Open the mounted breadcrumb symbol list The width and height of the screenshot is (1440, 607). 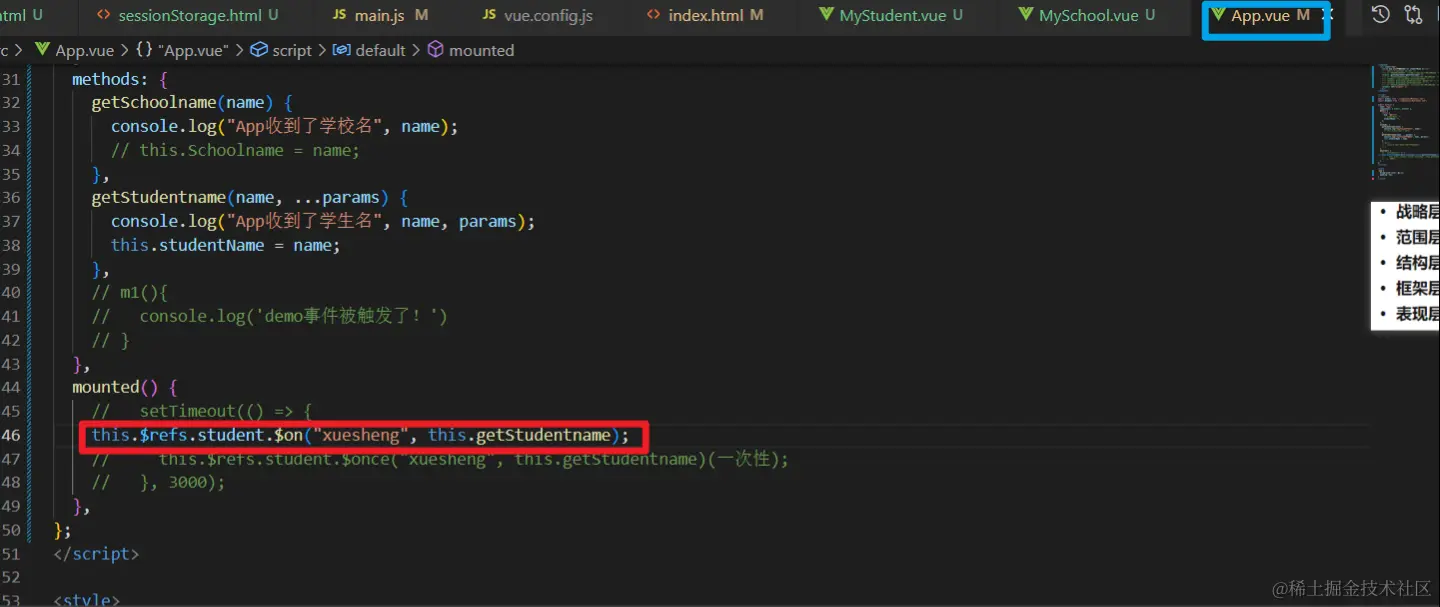(471, 50)
